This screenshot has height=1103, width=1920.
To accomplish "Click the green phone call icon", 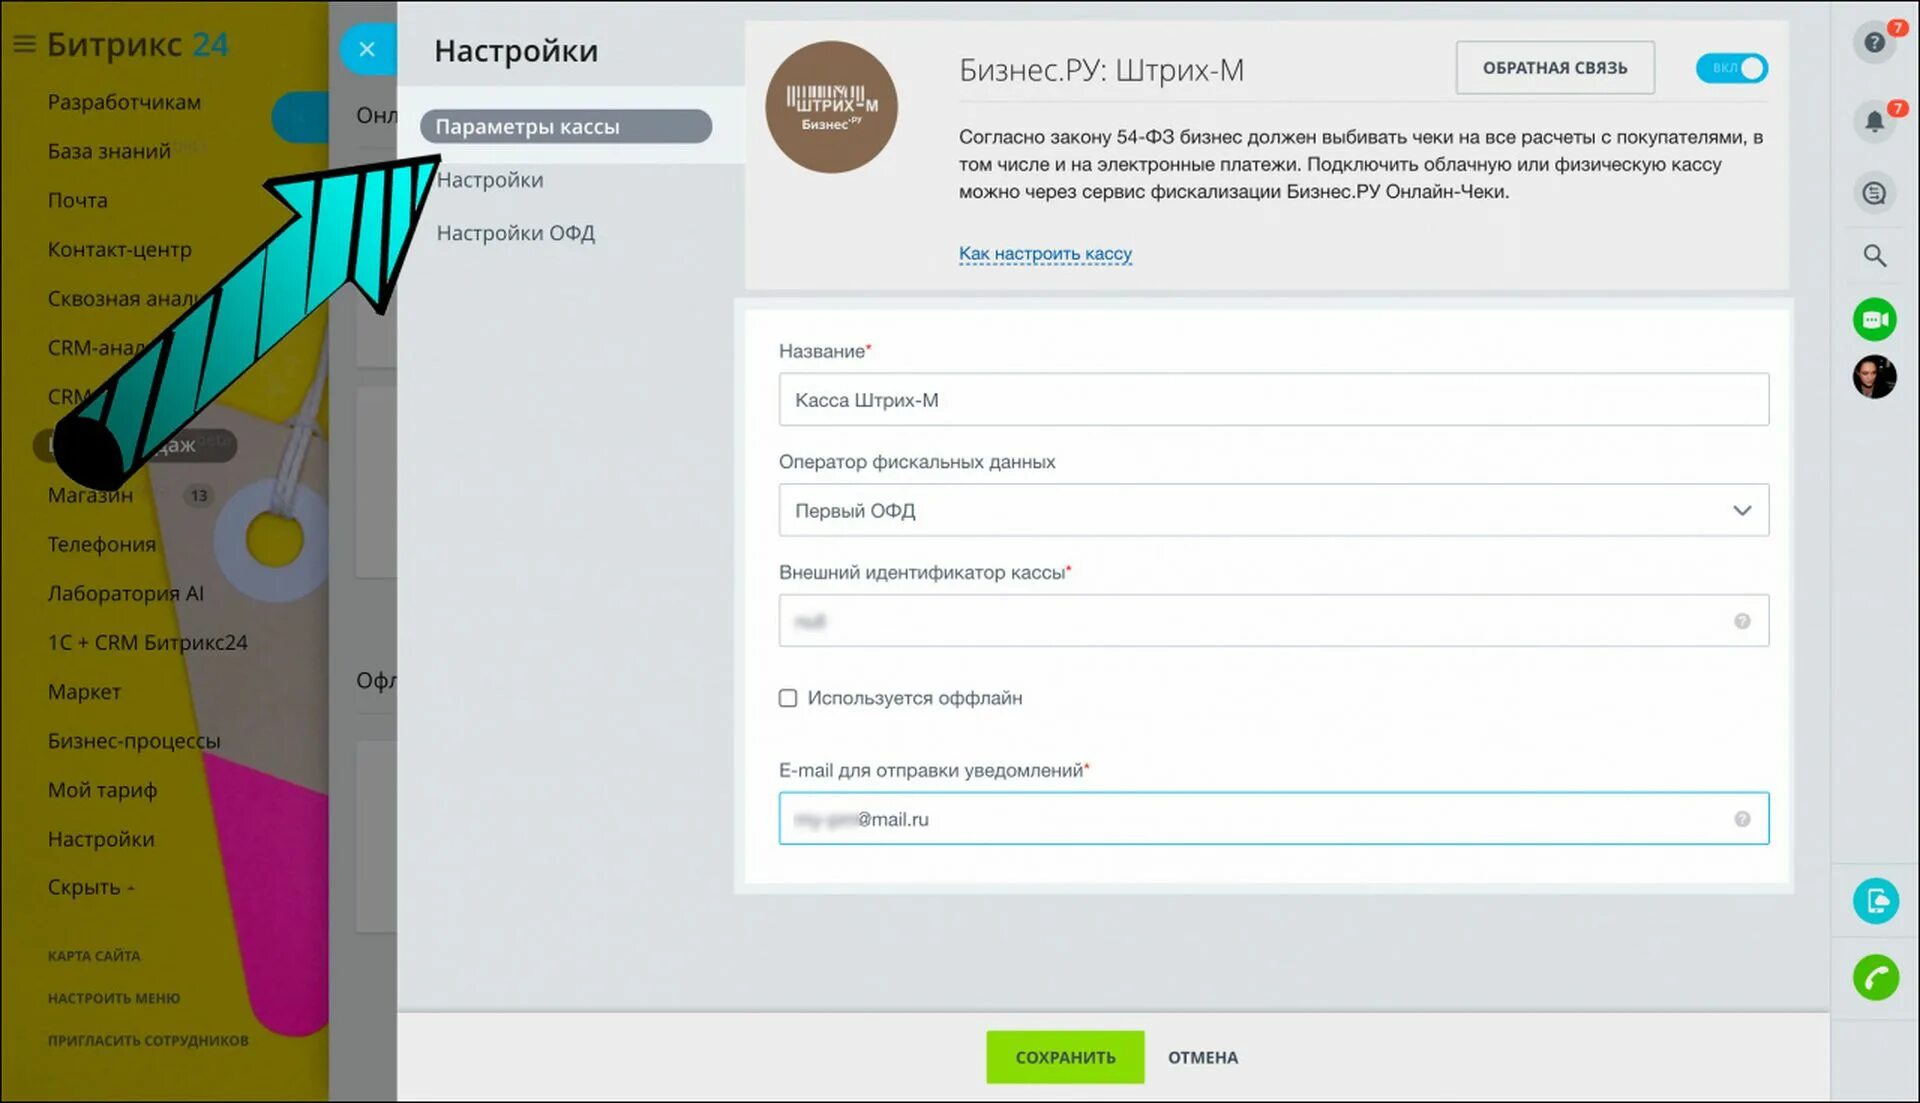I will pos(1875,977).
